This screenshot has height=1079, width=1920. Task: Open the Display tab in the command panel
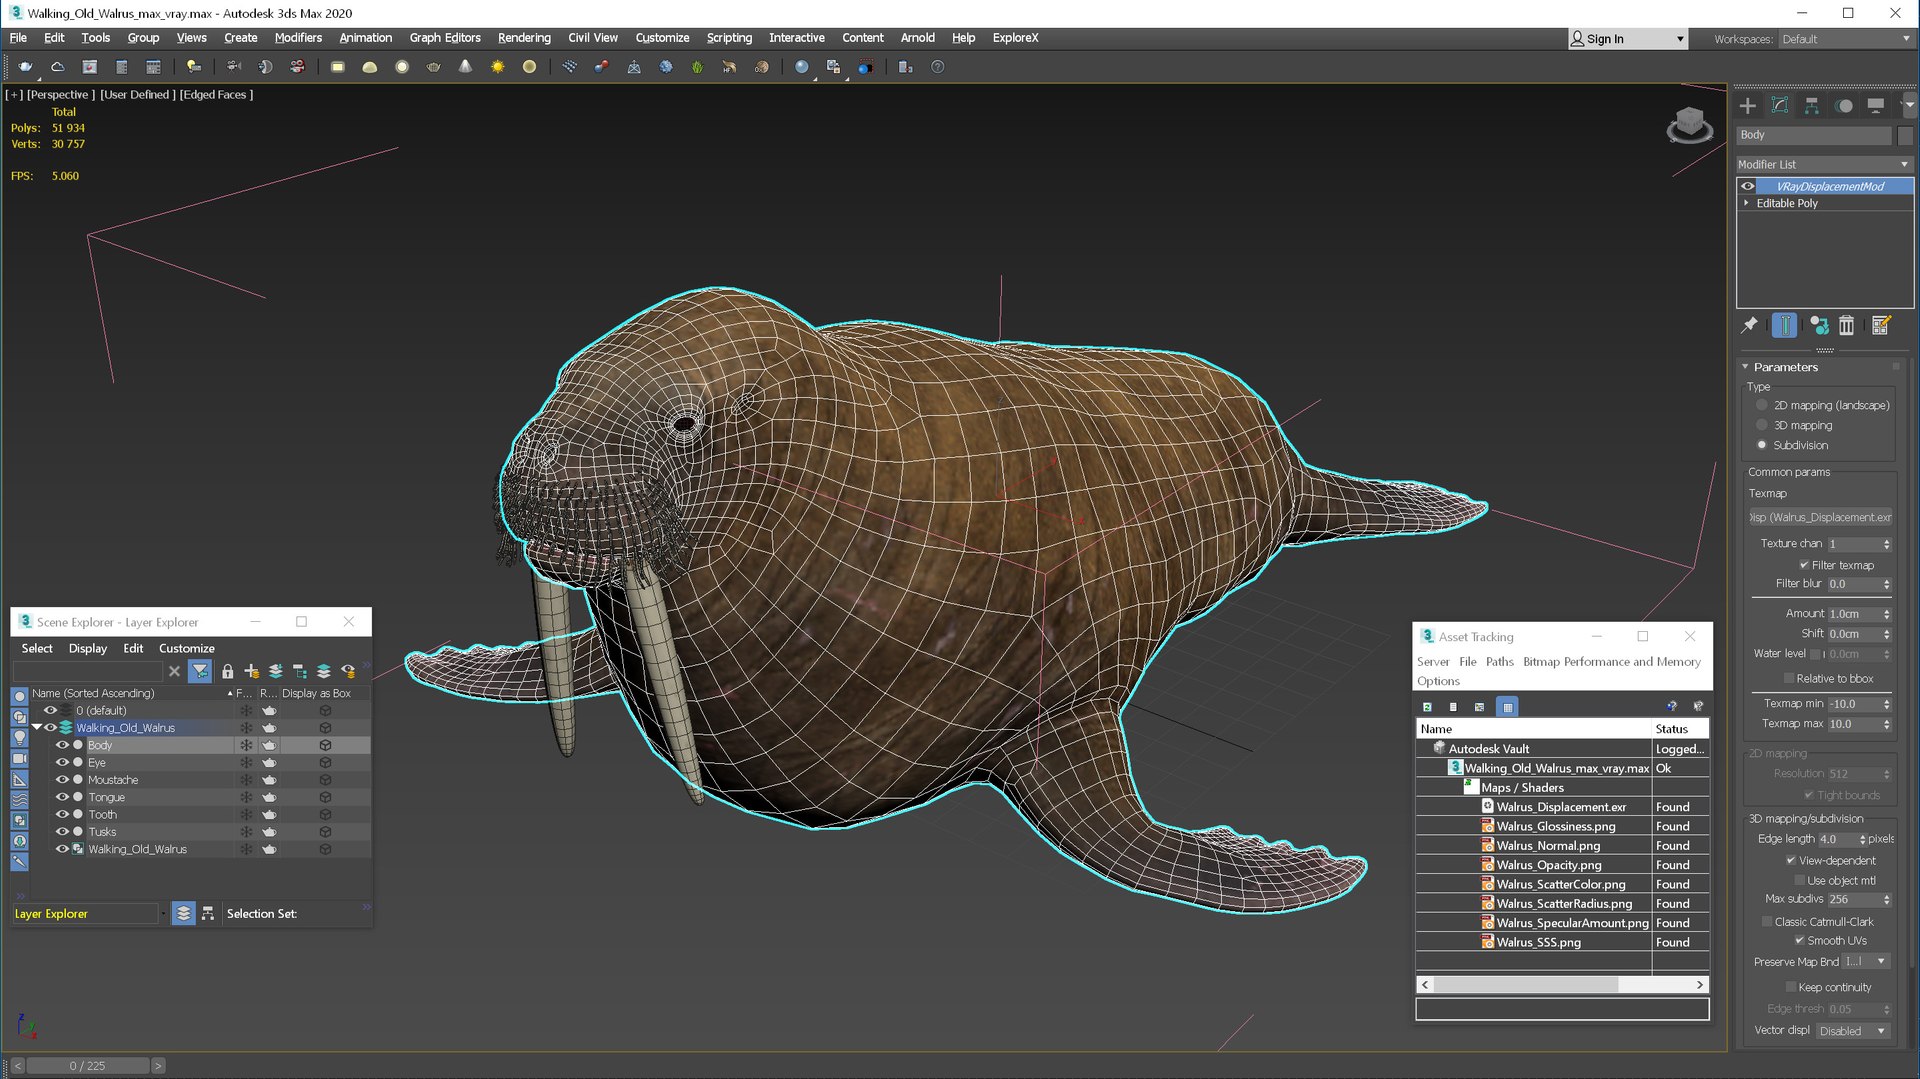pos(1876,106)
